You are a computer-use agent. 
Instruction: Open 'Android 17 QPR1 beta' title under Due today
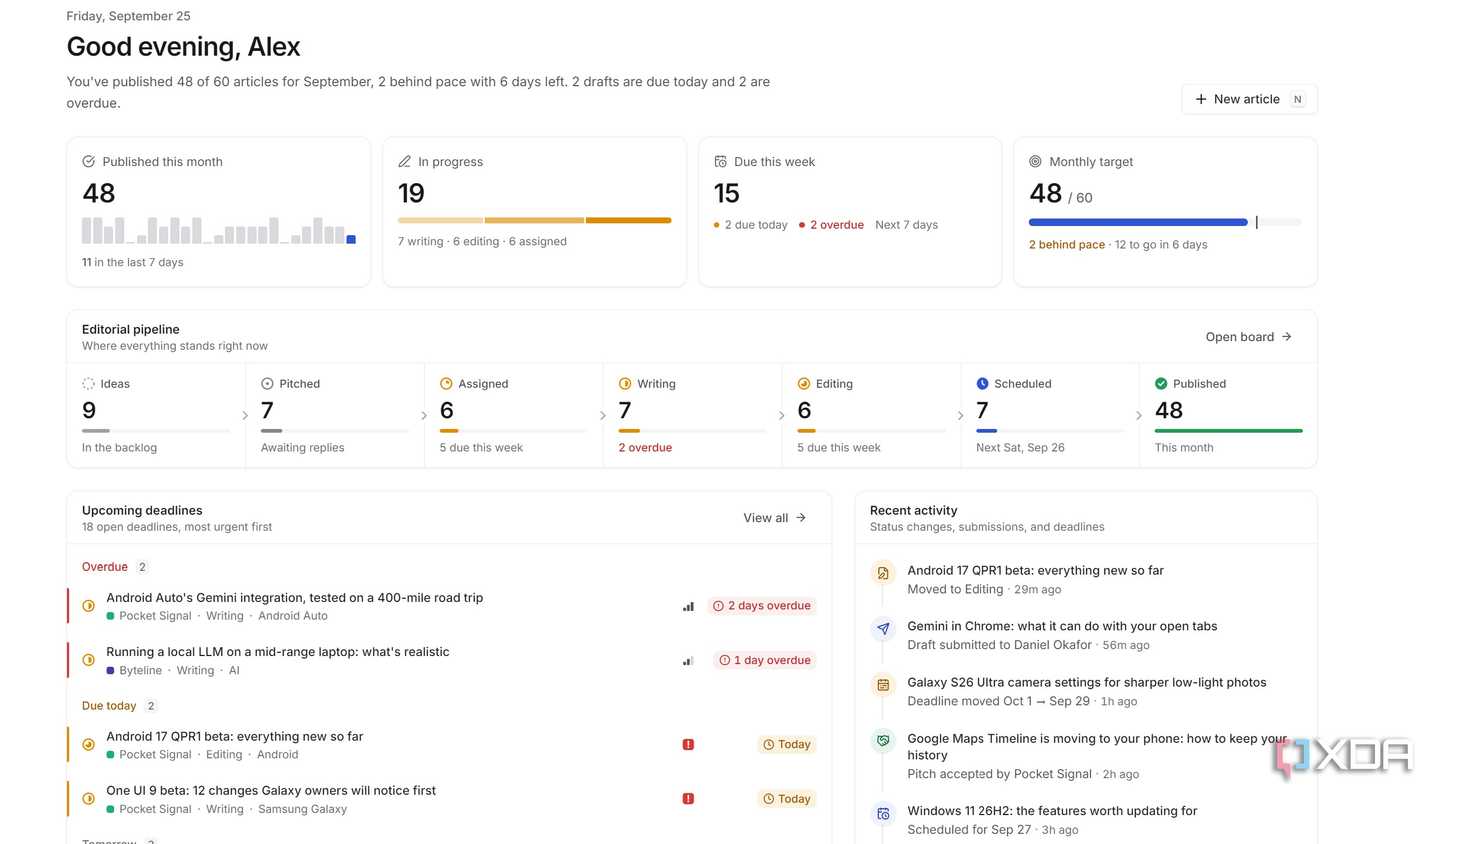tap(235, 737)
